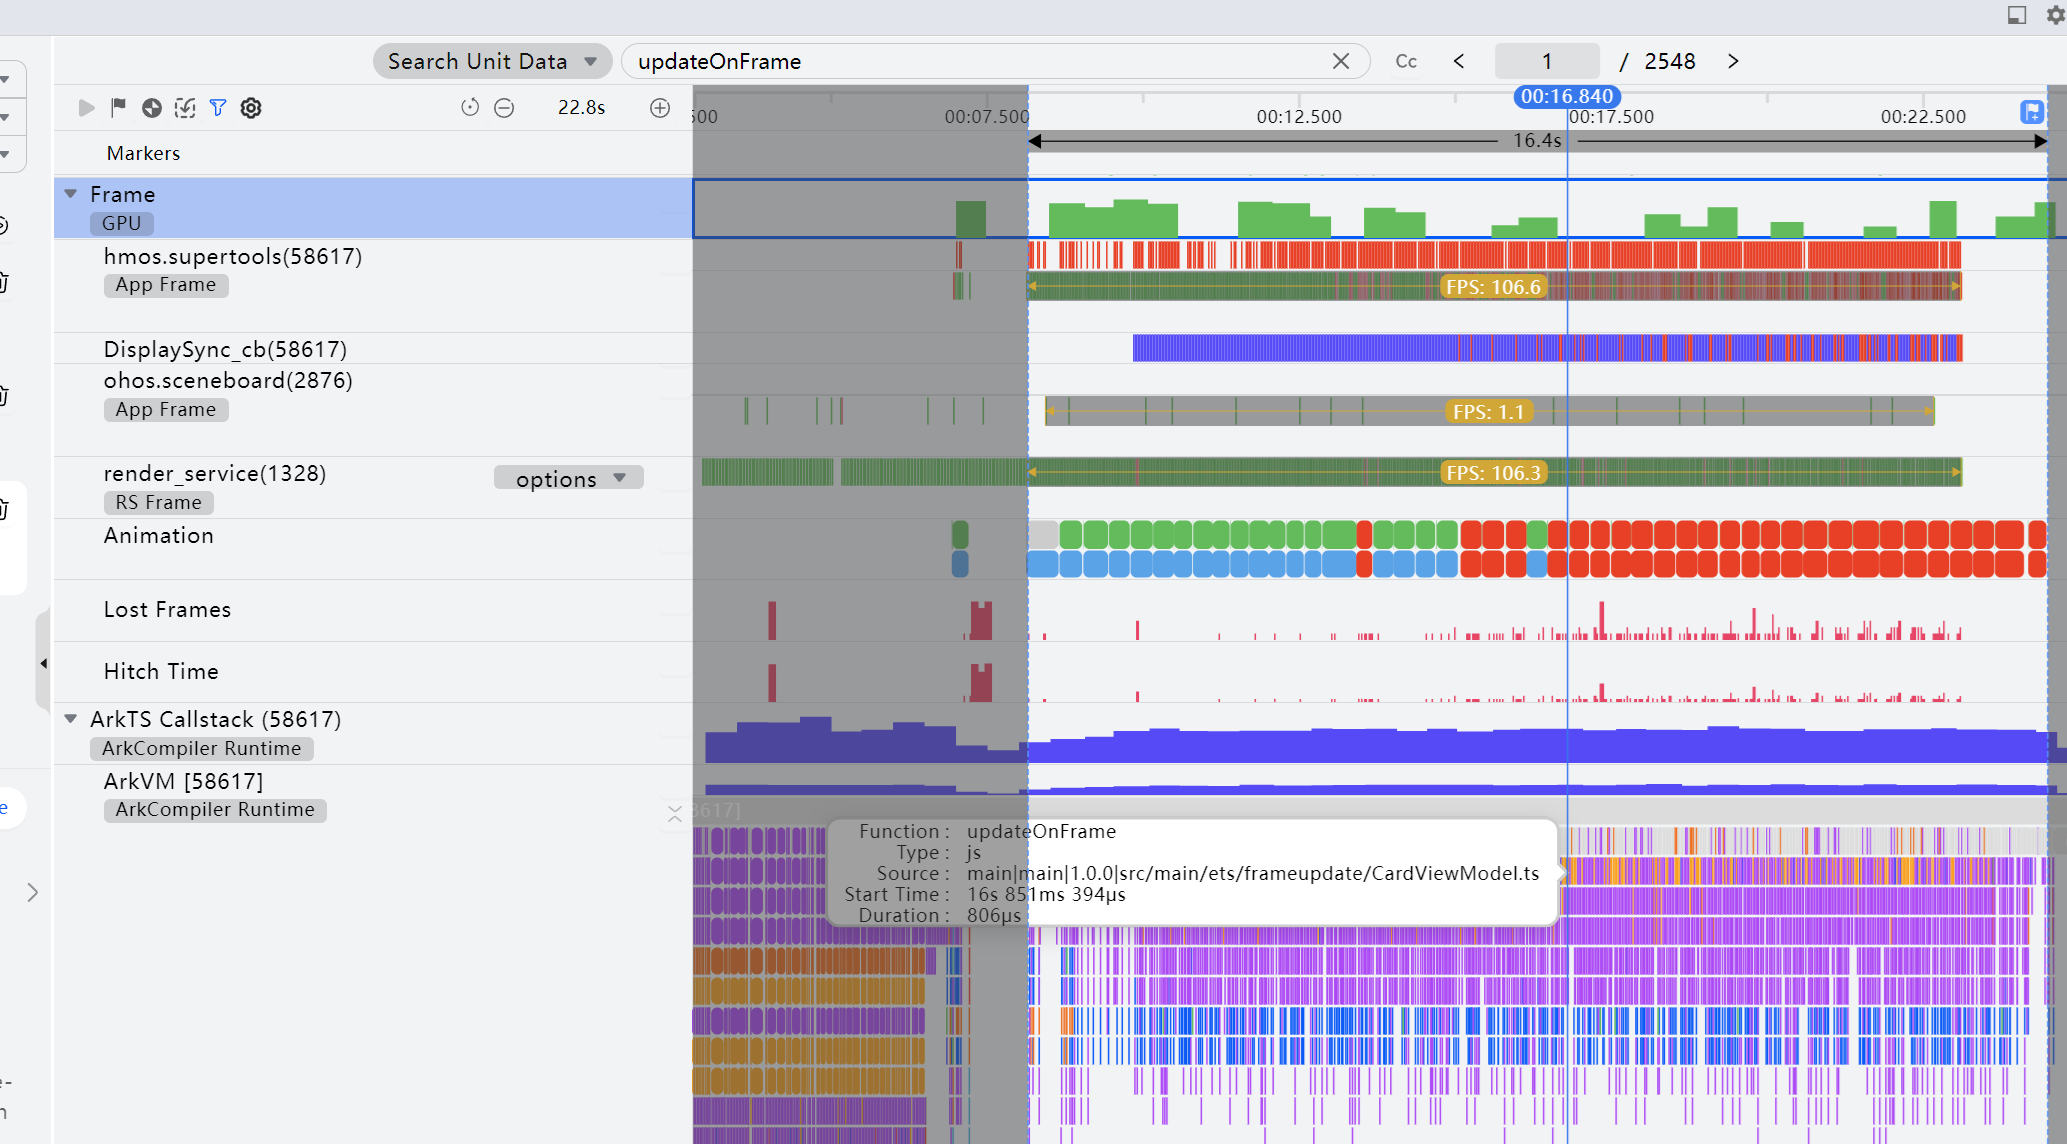This screenshot has height=1144, width=2067.
Task: Click the purple DisplaySync_cb bar in the timeline
Action: [x=1547, y=348]
